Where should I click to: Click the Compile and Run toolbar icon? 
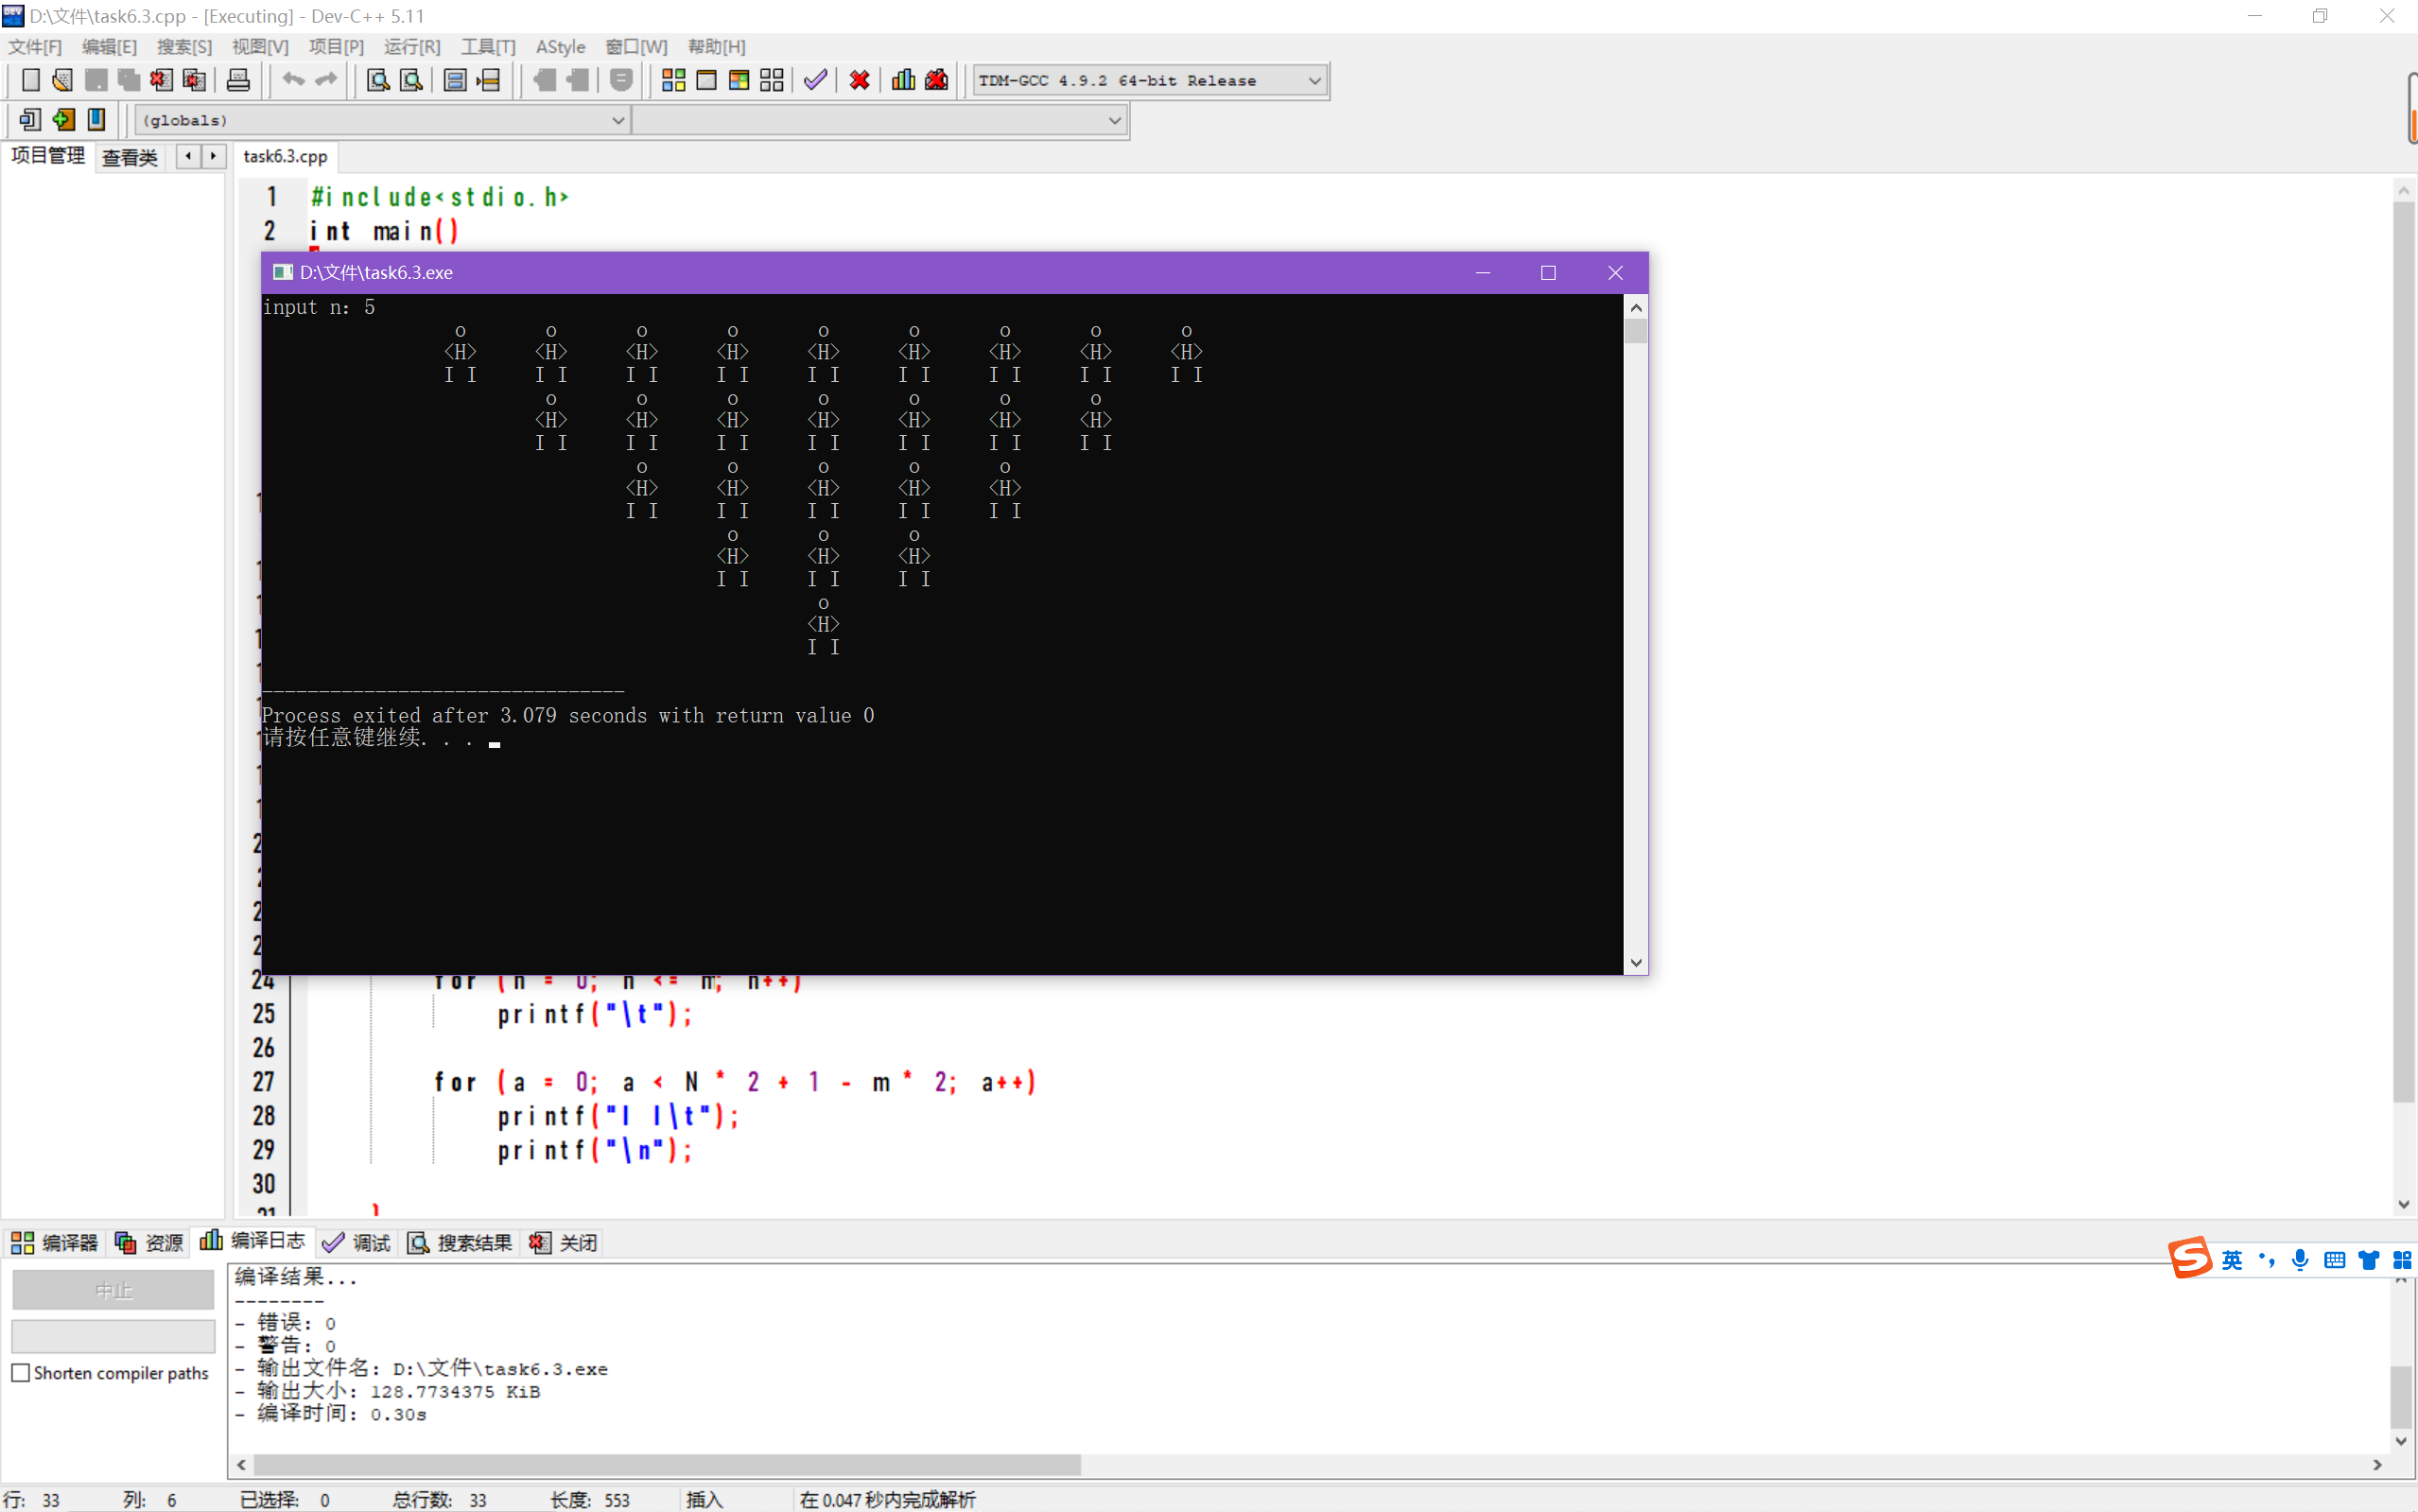[739, 80]
